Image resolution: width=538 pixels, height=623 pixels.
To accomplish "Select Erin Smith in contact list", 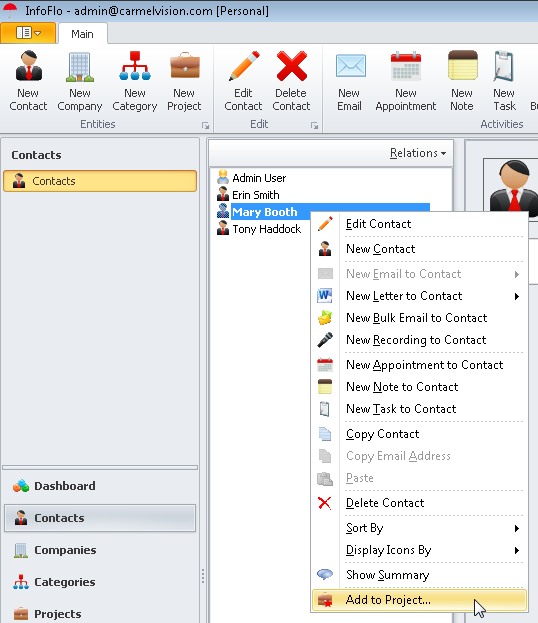I will pos(255,195).
